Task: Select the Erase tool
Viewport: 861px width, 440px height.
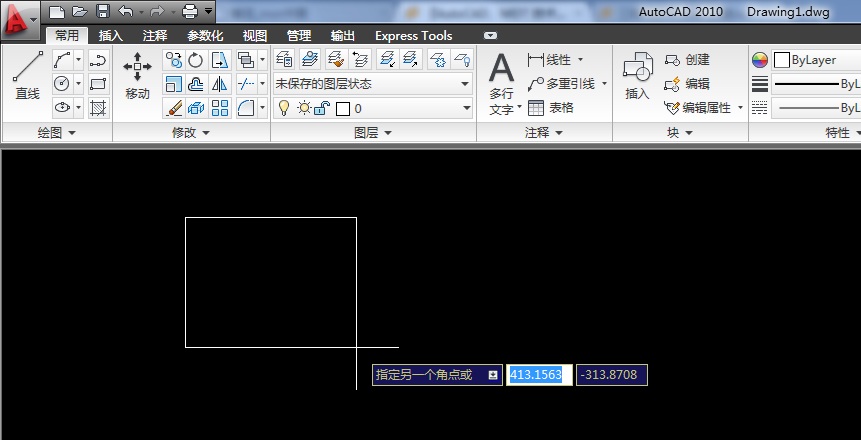Action: tap(174, 108)
